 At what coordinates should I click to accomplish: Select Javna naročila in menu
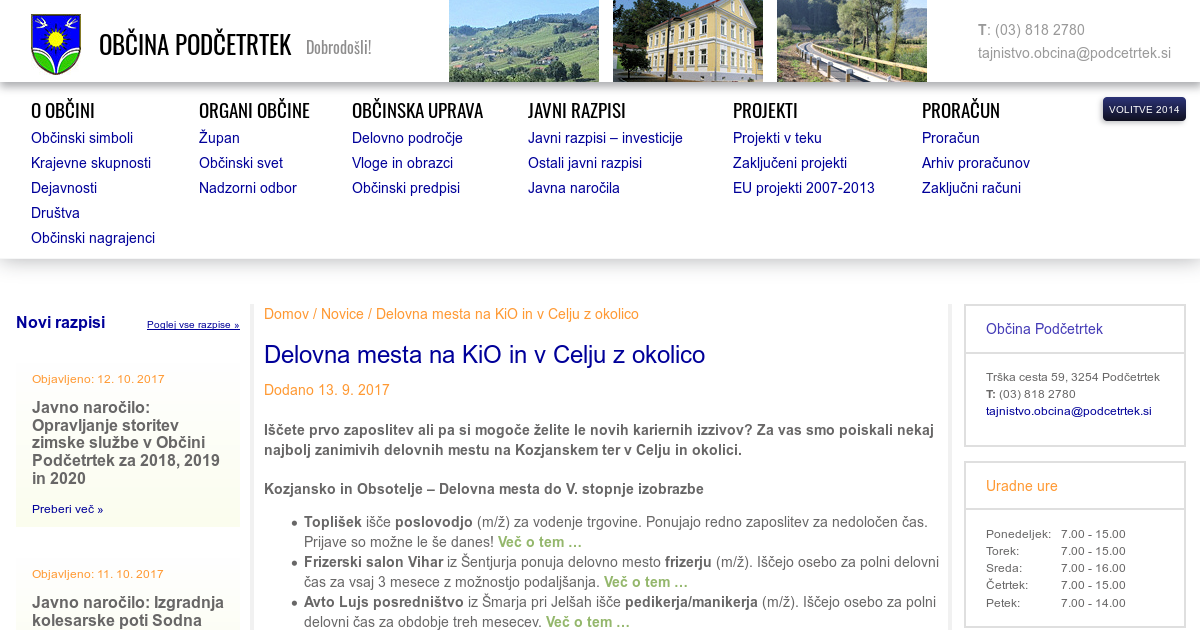[x=574, y=188]
